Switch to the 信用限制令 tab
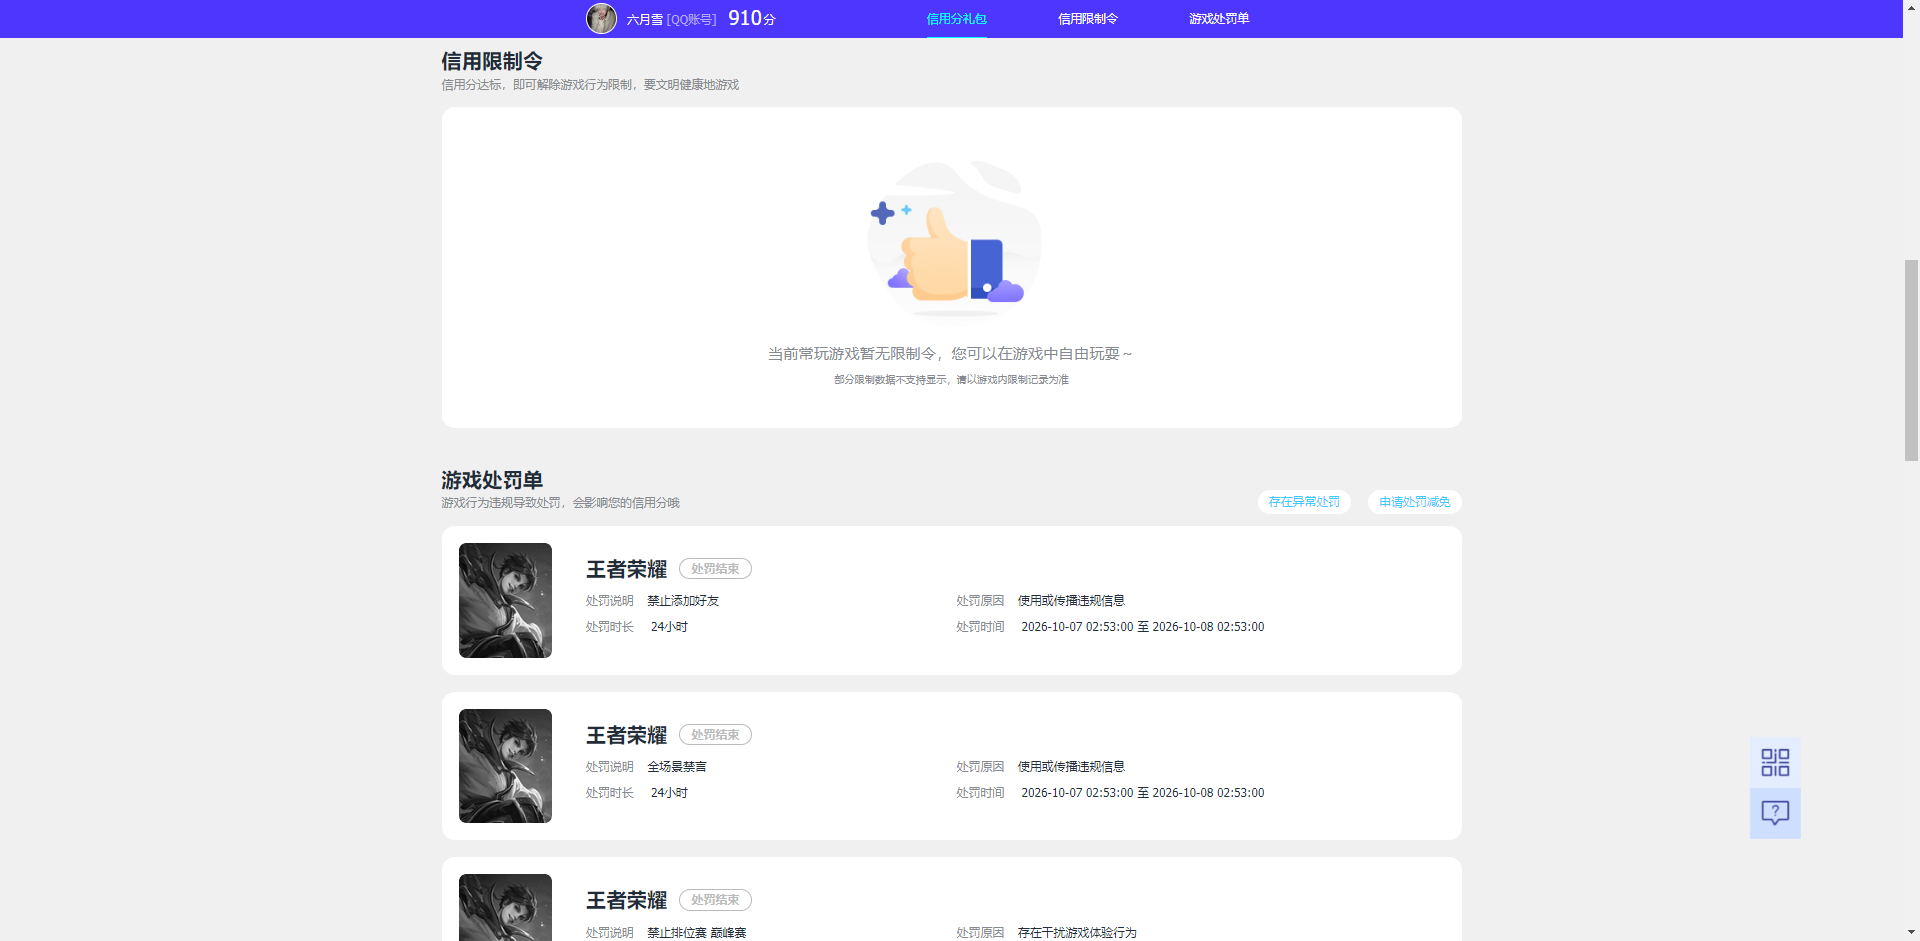Screen dimensions: 1920x941 (x=1088, y=19)
